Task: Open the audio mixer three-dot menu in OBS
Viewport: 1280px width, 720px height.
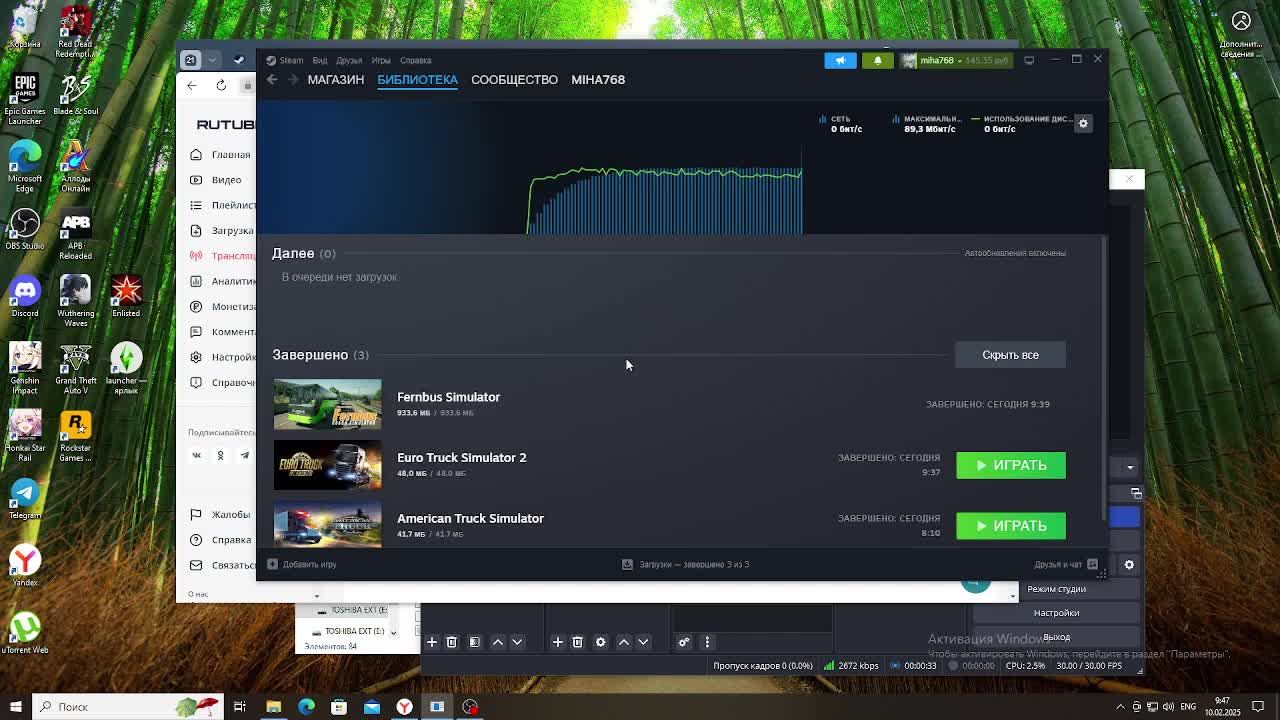Action: click(x=707, y=642)
